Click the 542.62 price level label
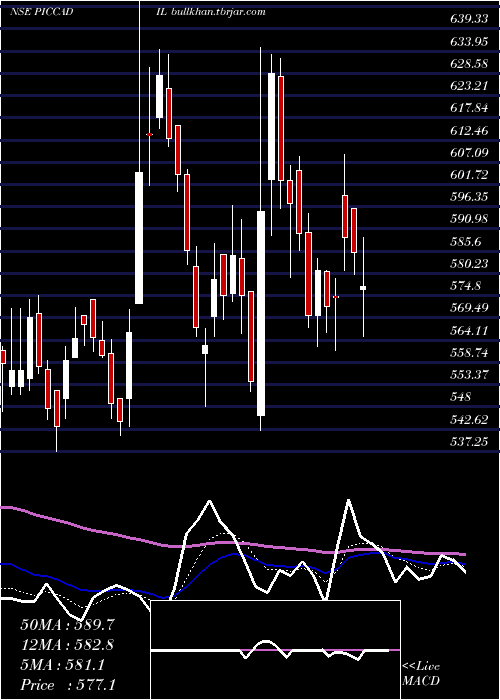The image size is (500, 700). pyautogui.click(x=469, y=420)
